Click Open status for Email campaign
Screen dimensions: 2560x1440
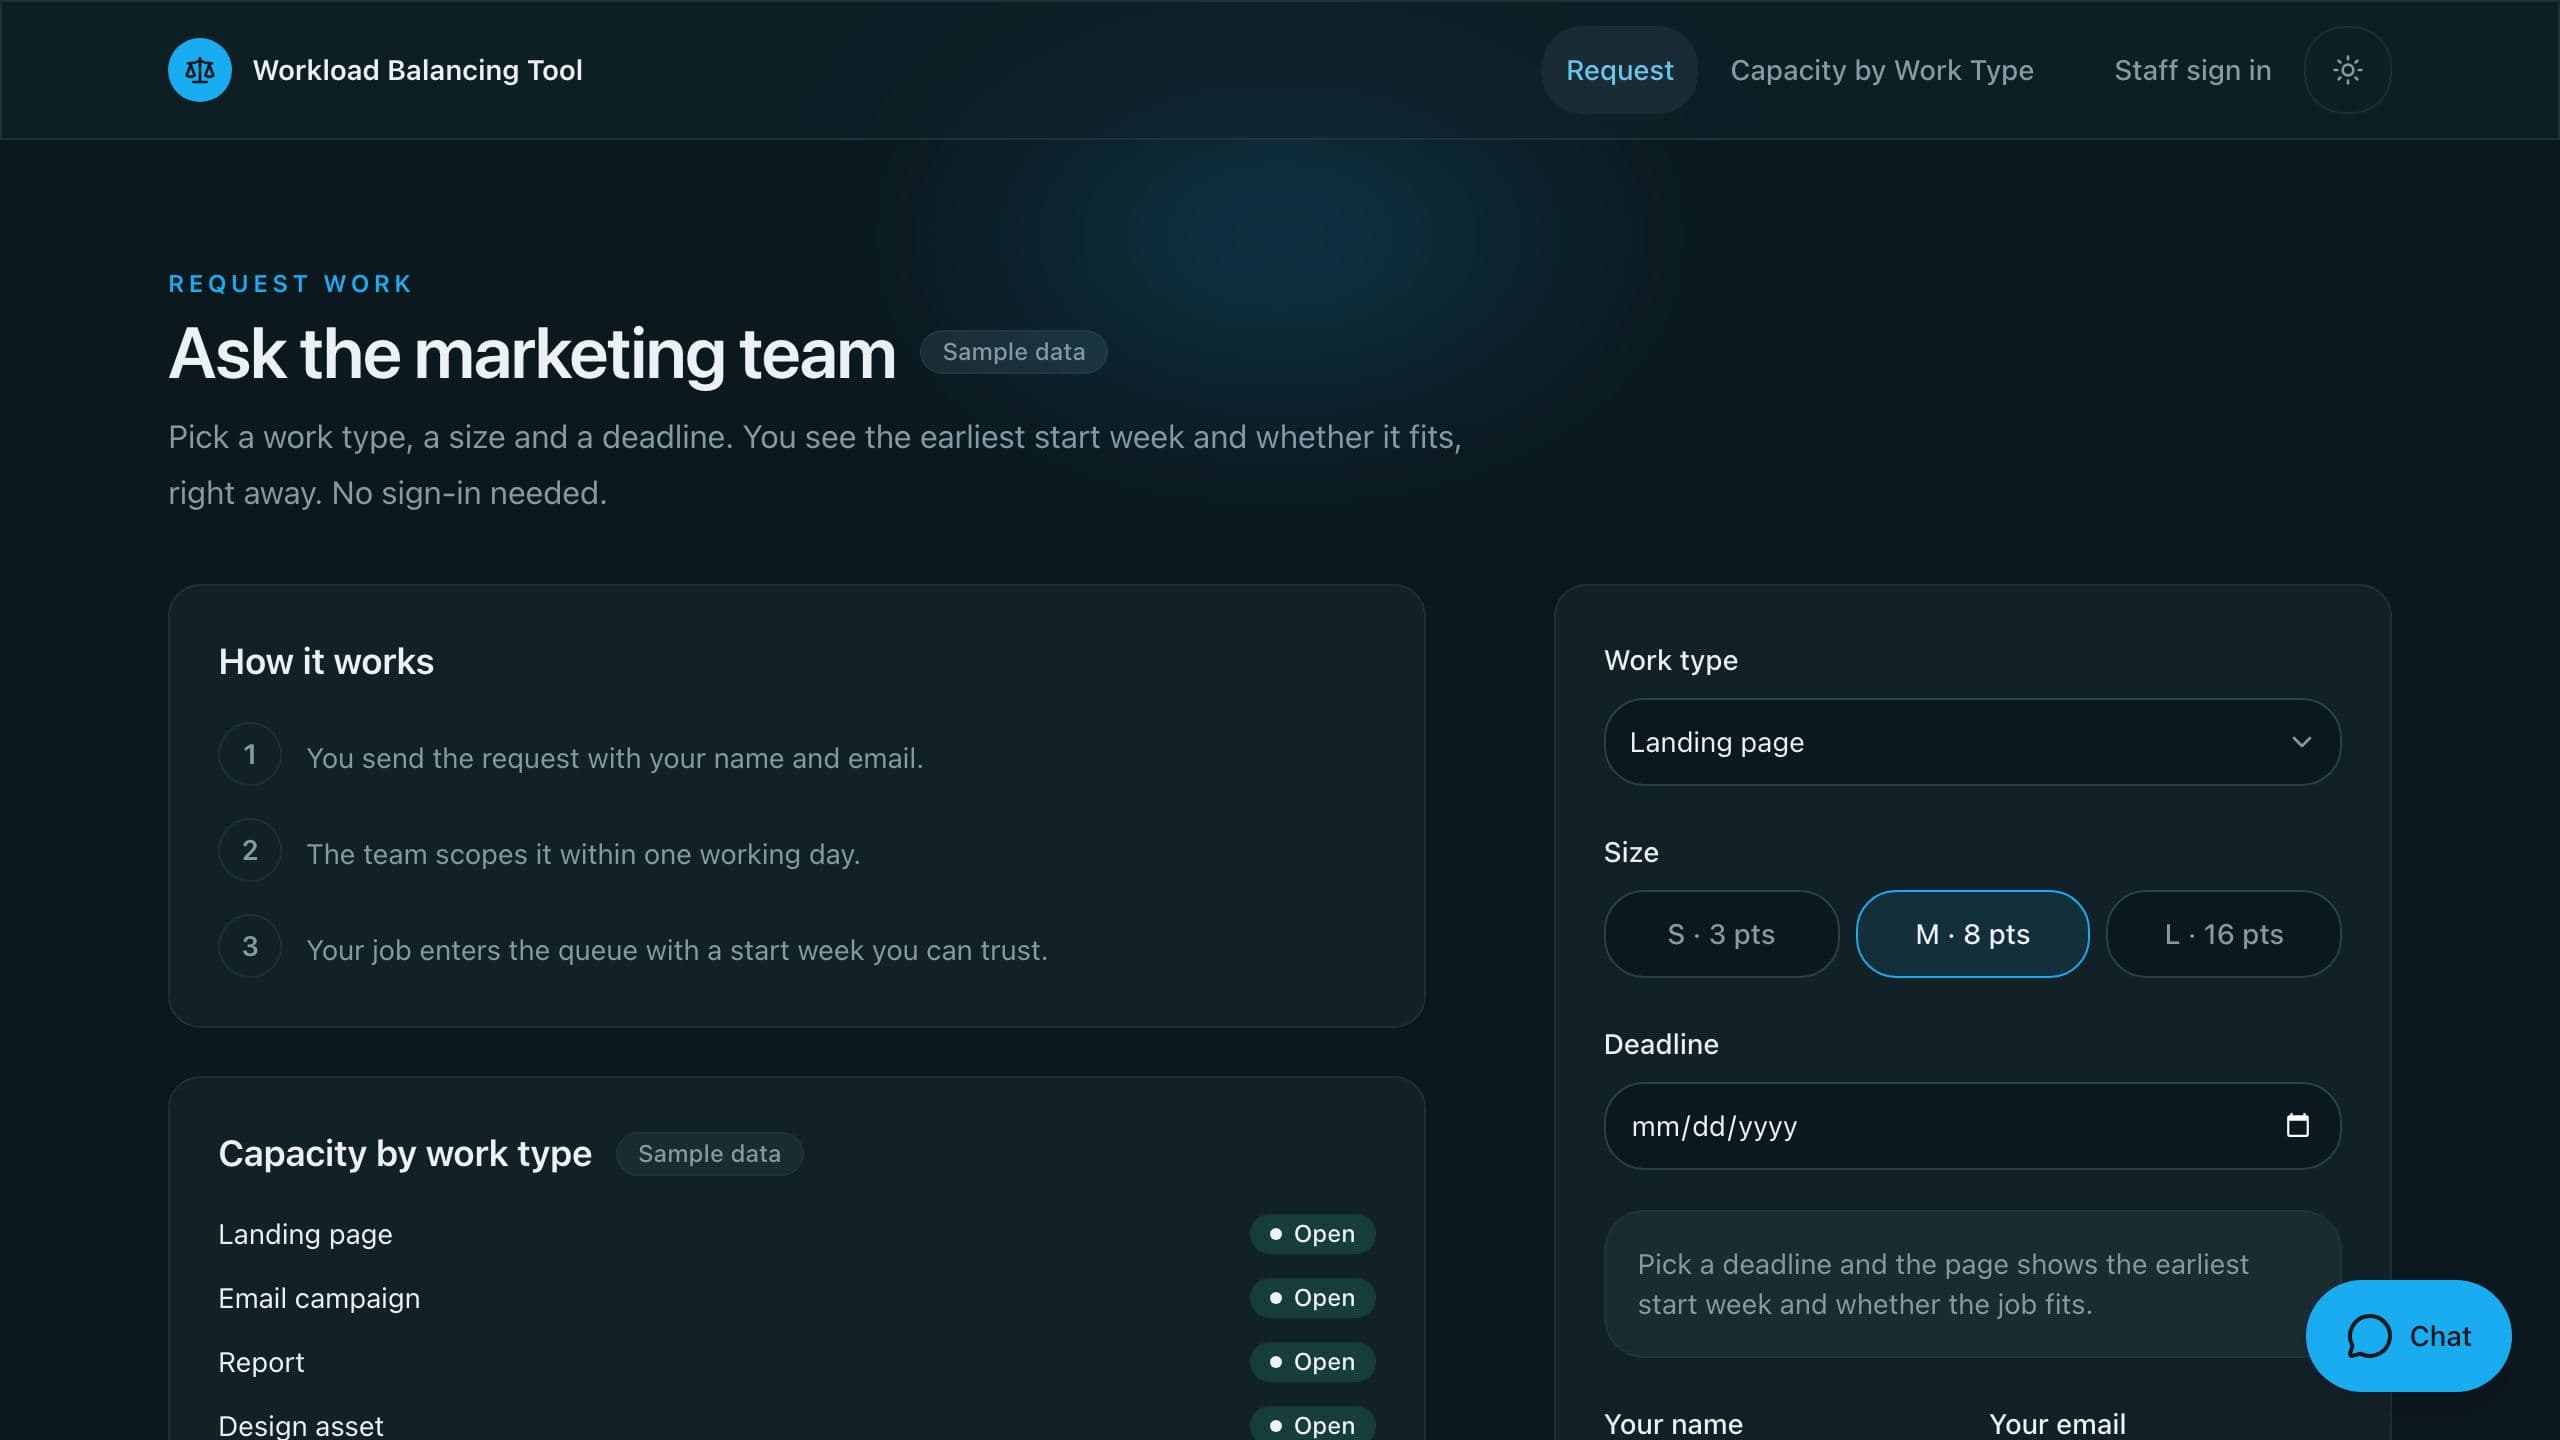click(x=1312, y=1298)
